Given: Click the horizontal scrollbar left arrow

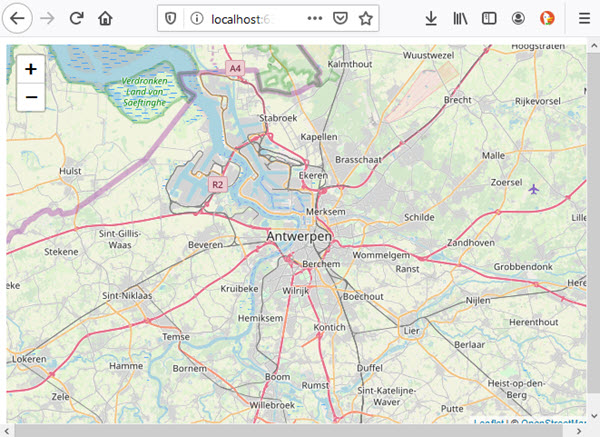Looking at the screenshot, I should (7, 431).
